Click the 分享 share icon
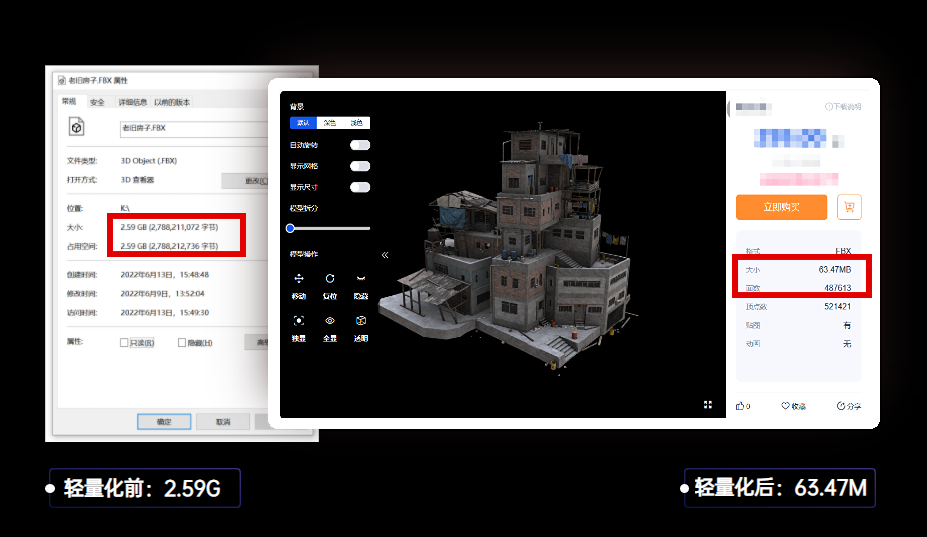The image size is (927, 537). point(841,406)
